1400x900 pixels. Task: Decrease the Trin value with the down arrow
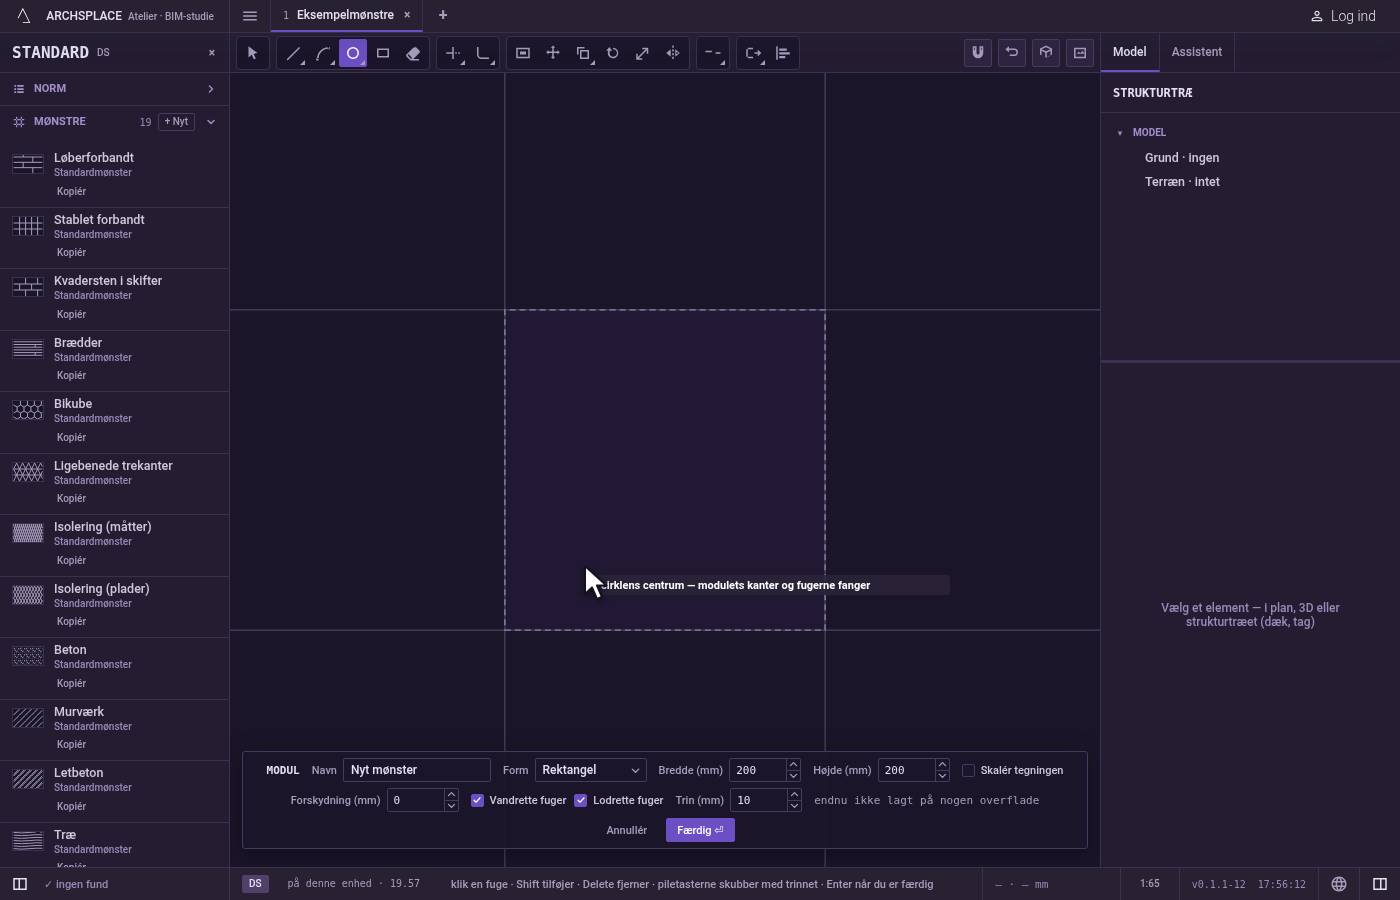click(x=794, y=806)
